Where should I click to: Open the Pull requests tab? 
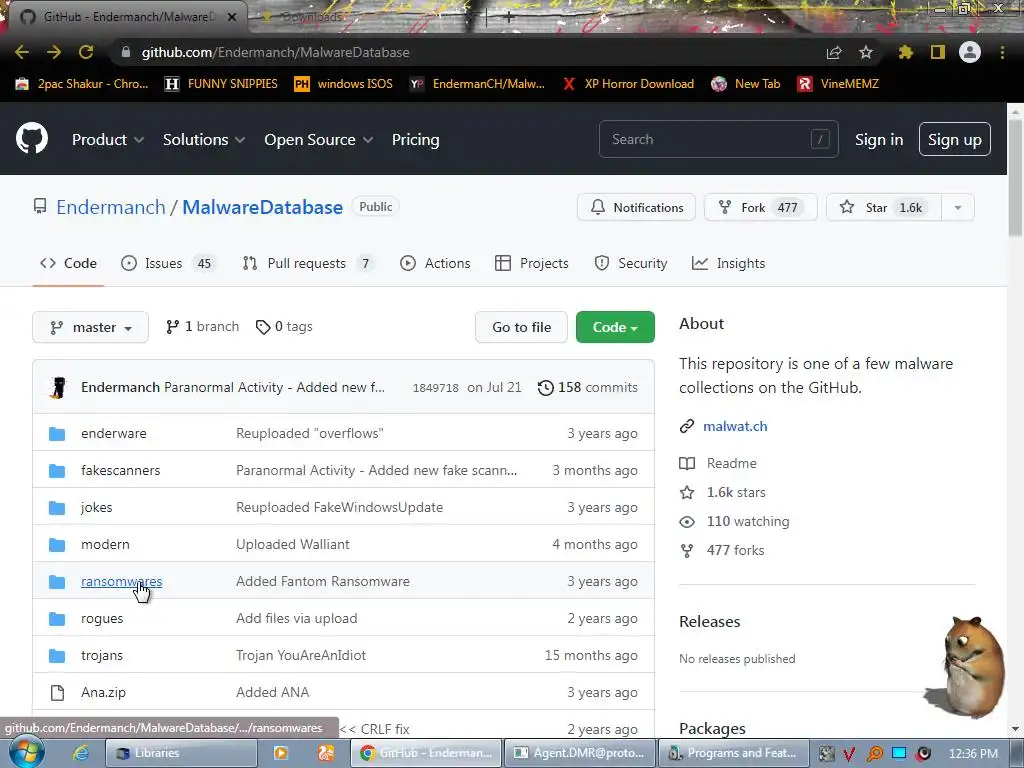point(308,263)
